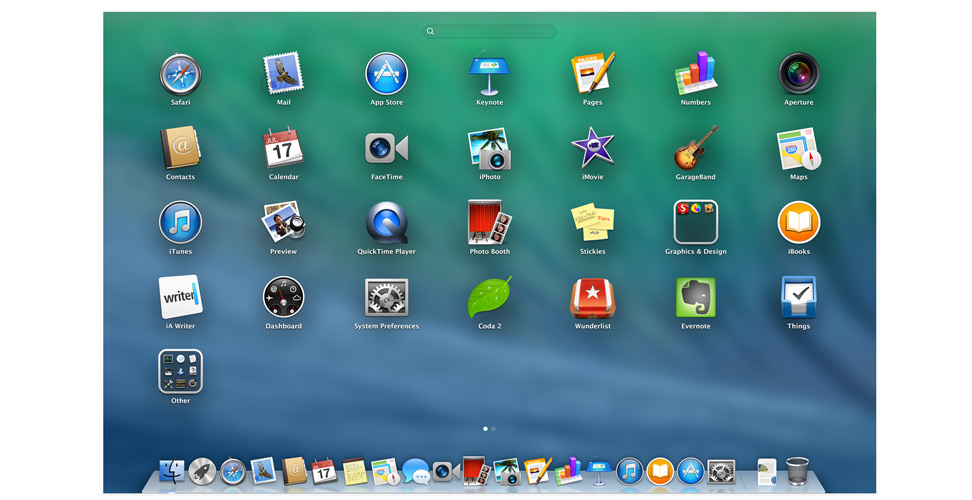This screenshot has width=972, height=500.
Task: Open iMovie star icon
Action: [x=592, y=148]
